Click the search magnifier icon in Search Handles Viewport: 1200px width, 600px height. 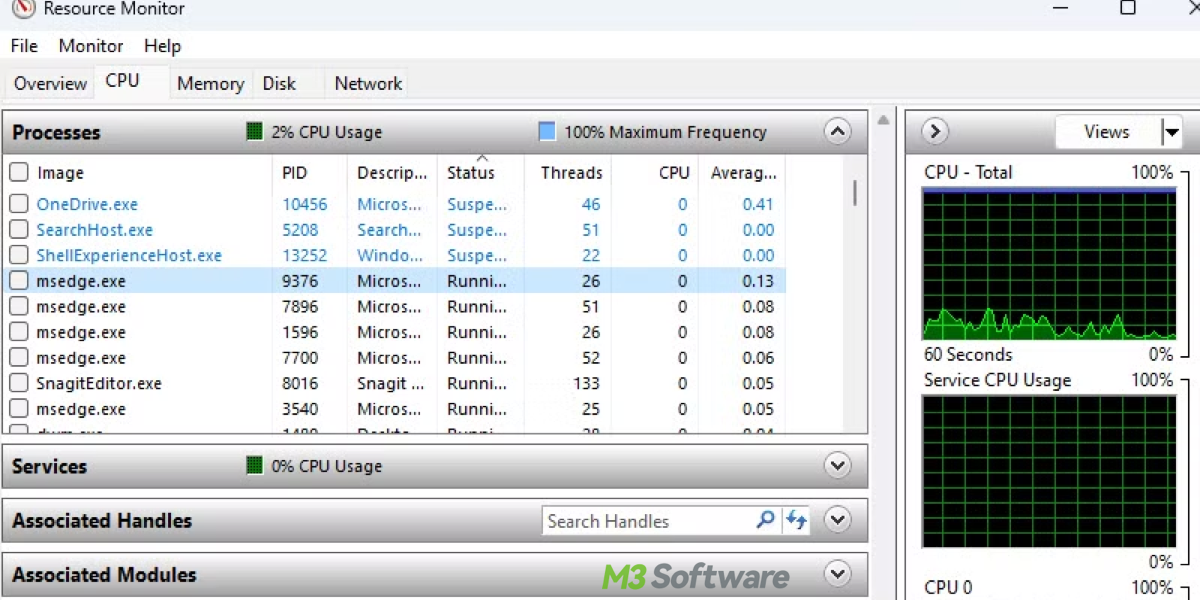click(x=765, y=520)
